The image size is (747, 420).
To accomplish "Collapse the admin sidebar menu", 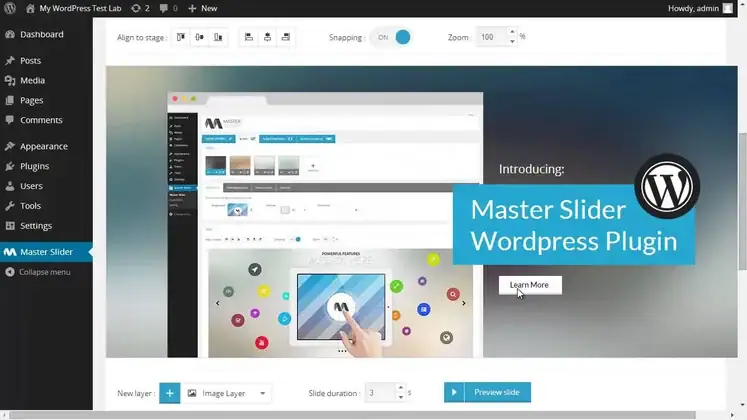I will click(38, 272).
